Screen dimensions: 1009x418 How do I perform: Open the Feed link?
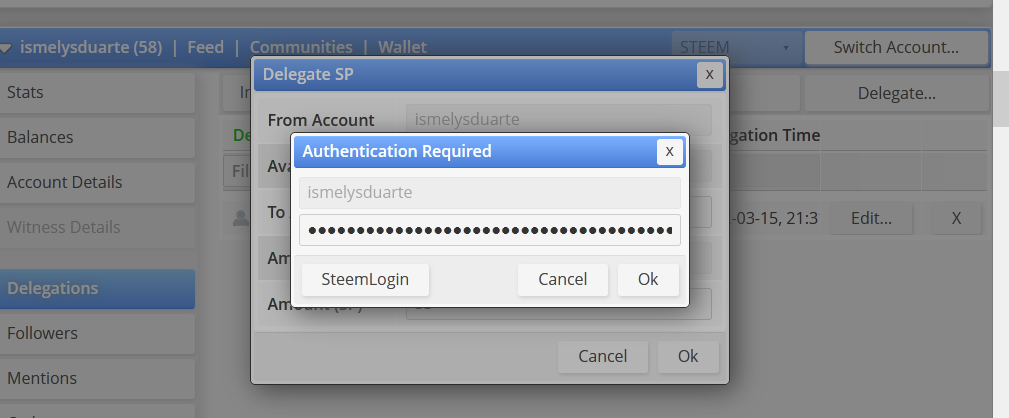point(205,48)
